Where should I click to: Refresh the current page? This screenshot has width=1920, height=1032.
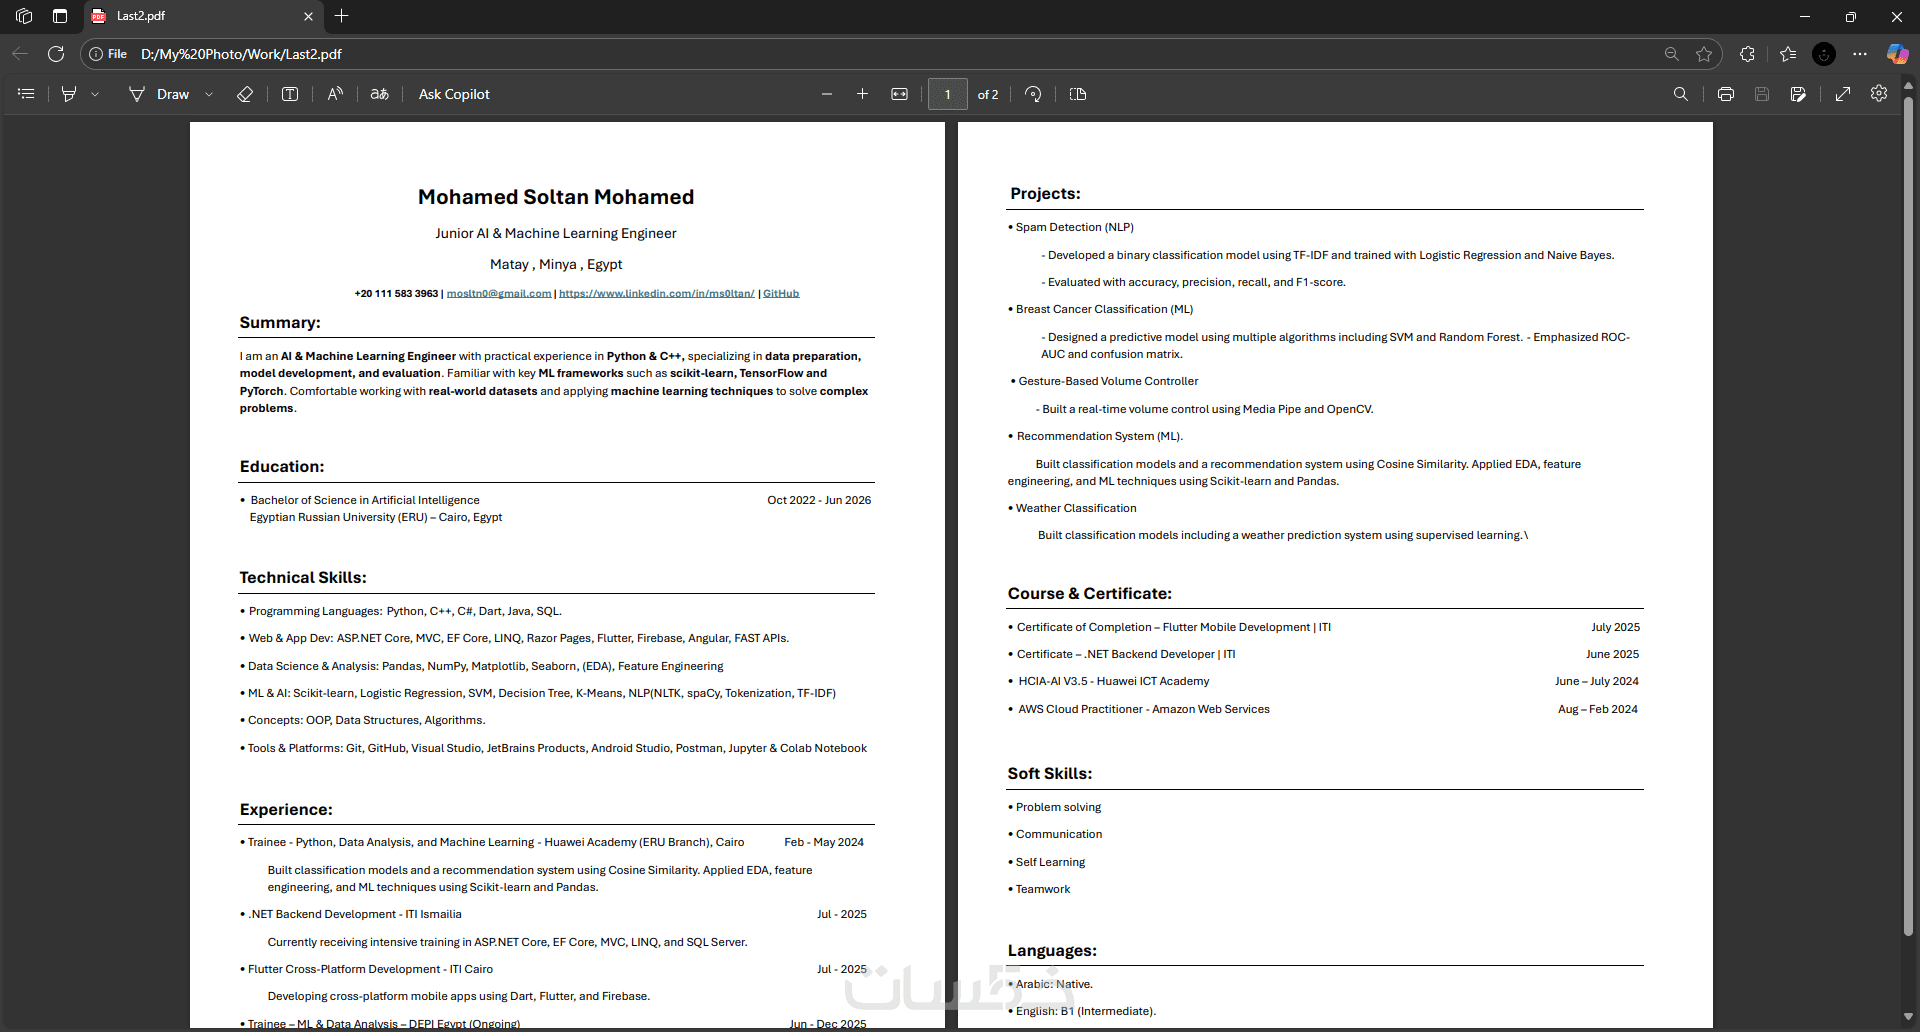(x=56, y=54)
